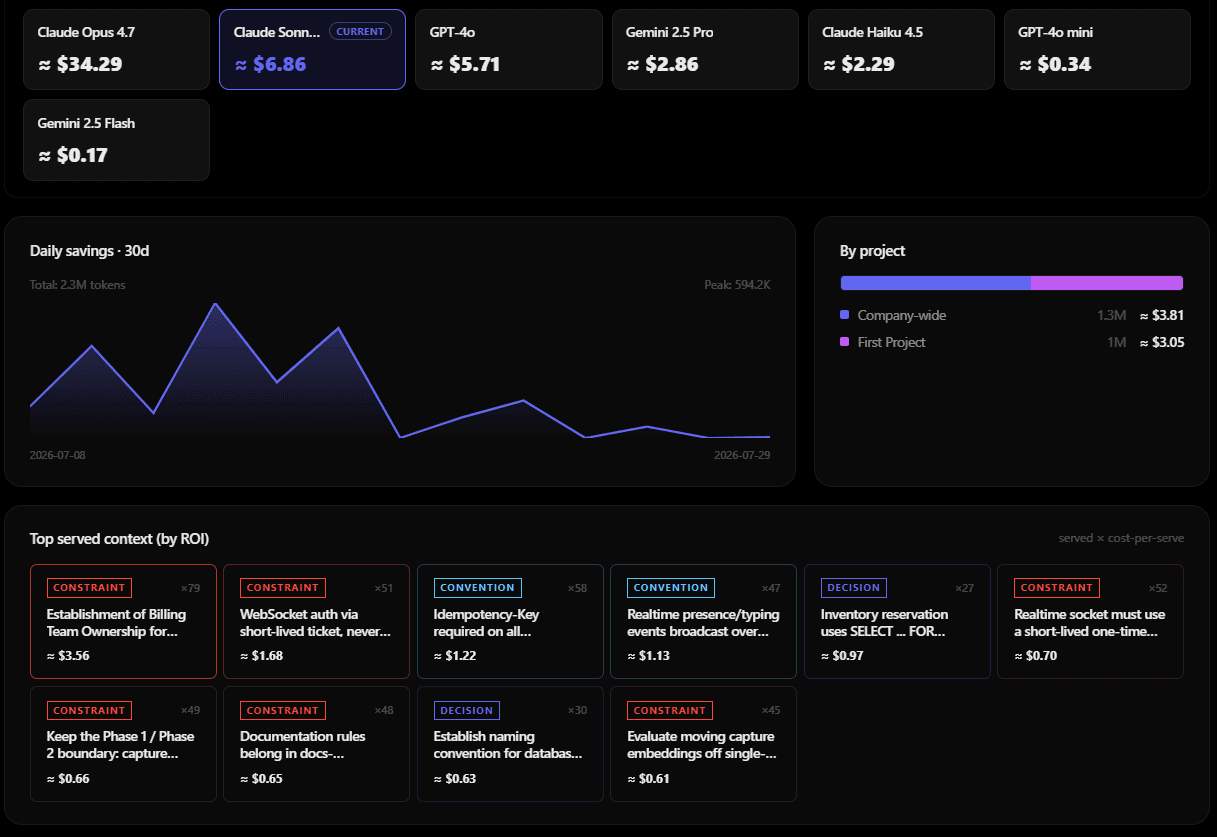Image resolution: width=1217 pixels, height=837 pixels.
Task: Open Documentation rules belong in docs card
Action: [316, 744]
